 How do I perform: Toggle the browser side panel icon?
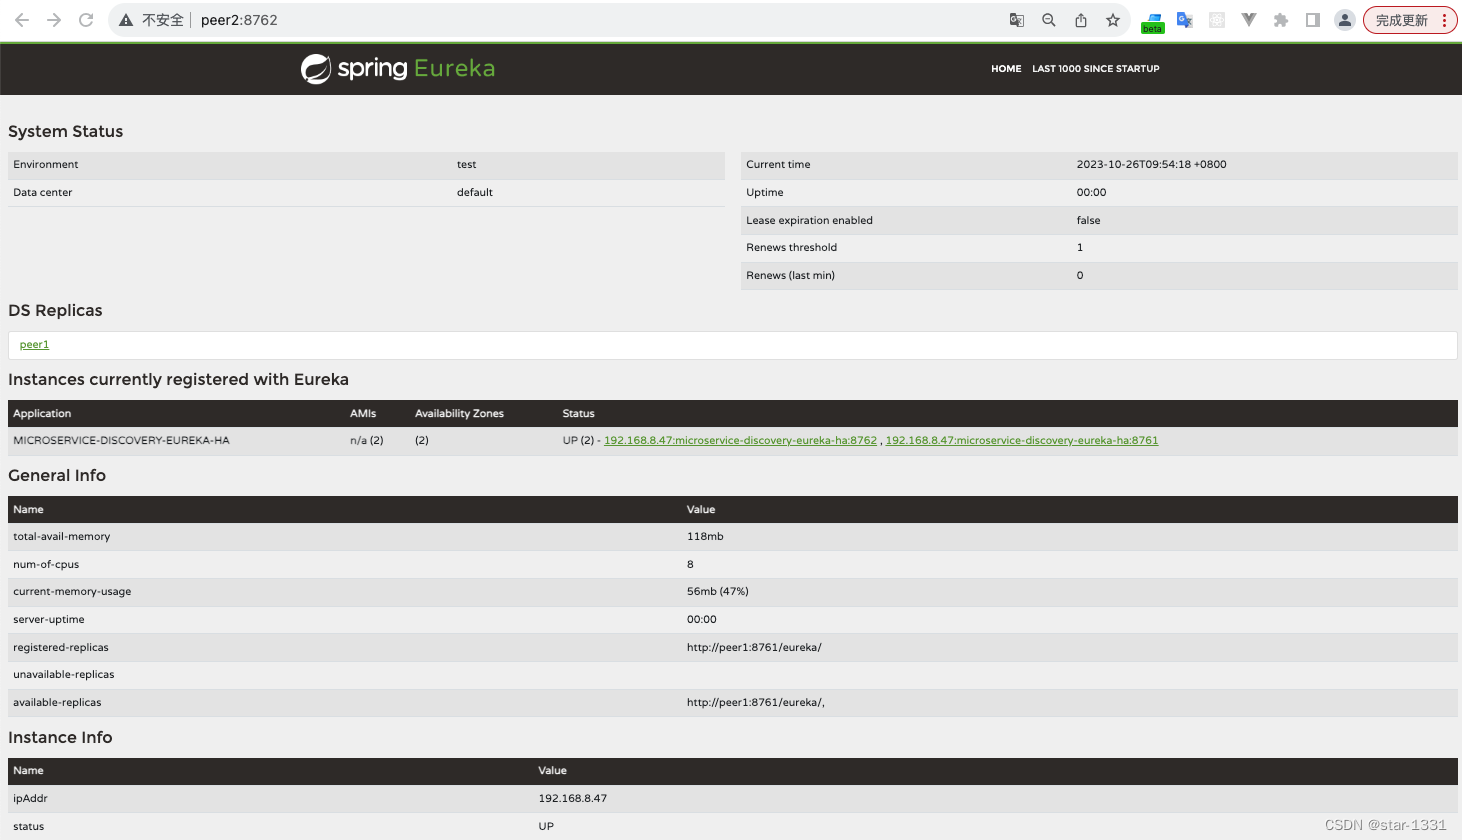(1313, 20)
